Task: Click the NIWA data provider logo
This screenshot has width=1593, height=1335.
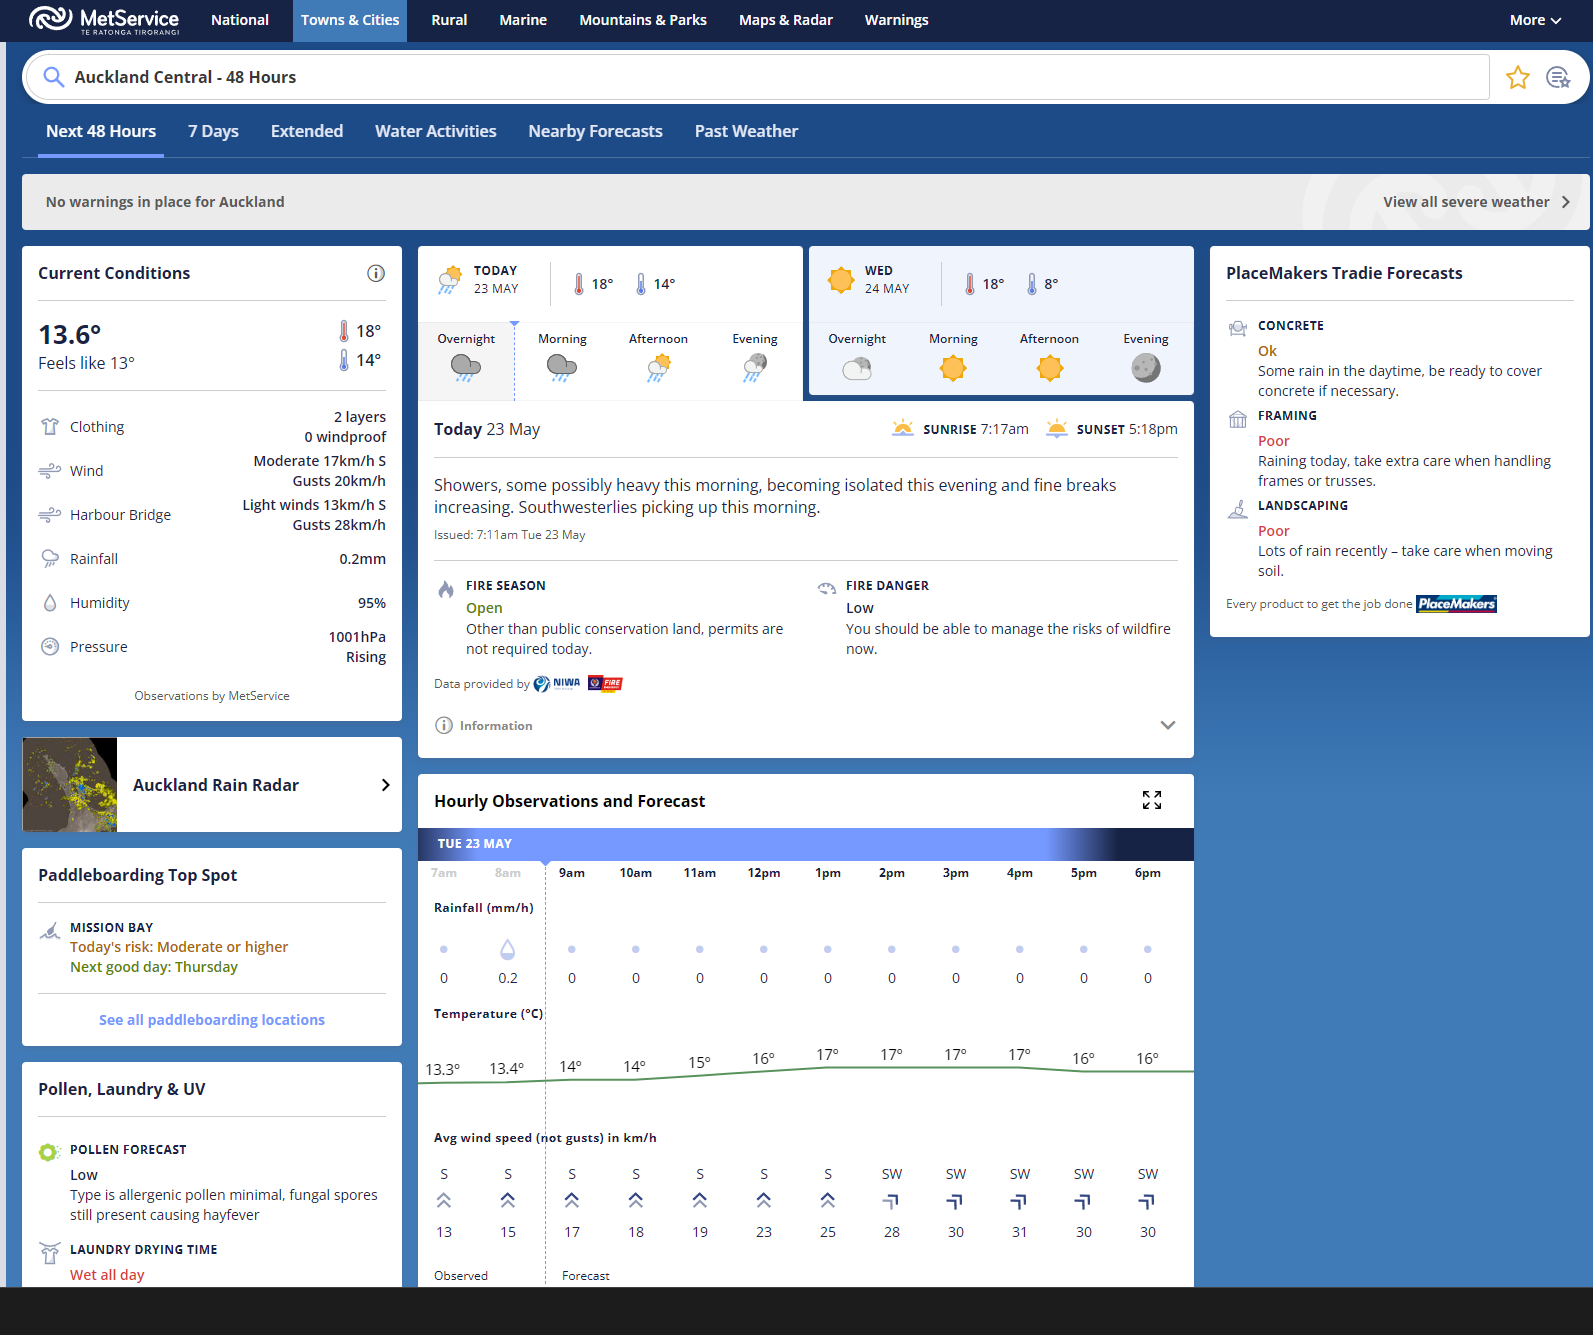Action: click(557, 684)
